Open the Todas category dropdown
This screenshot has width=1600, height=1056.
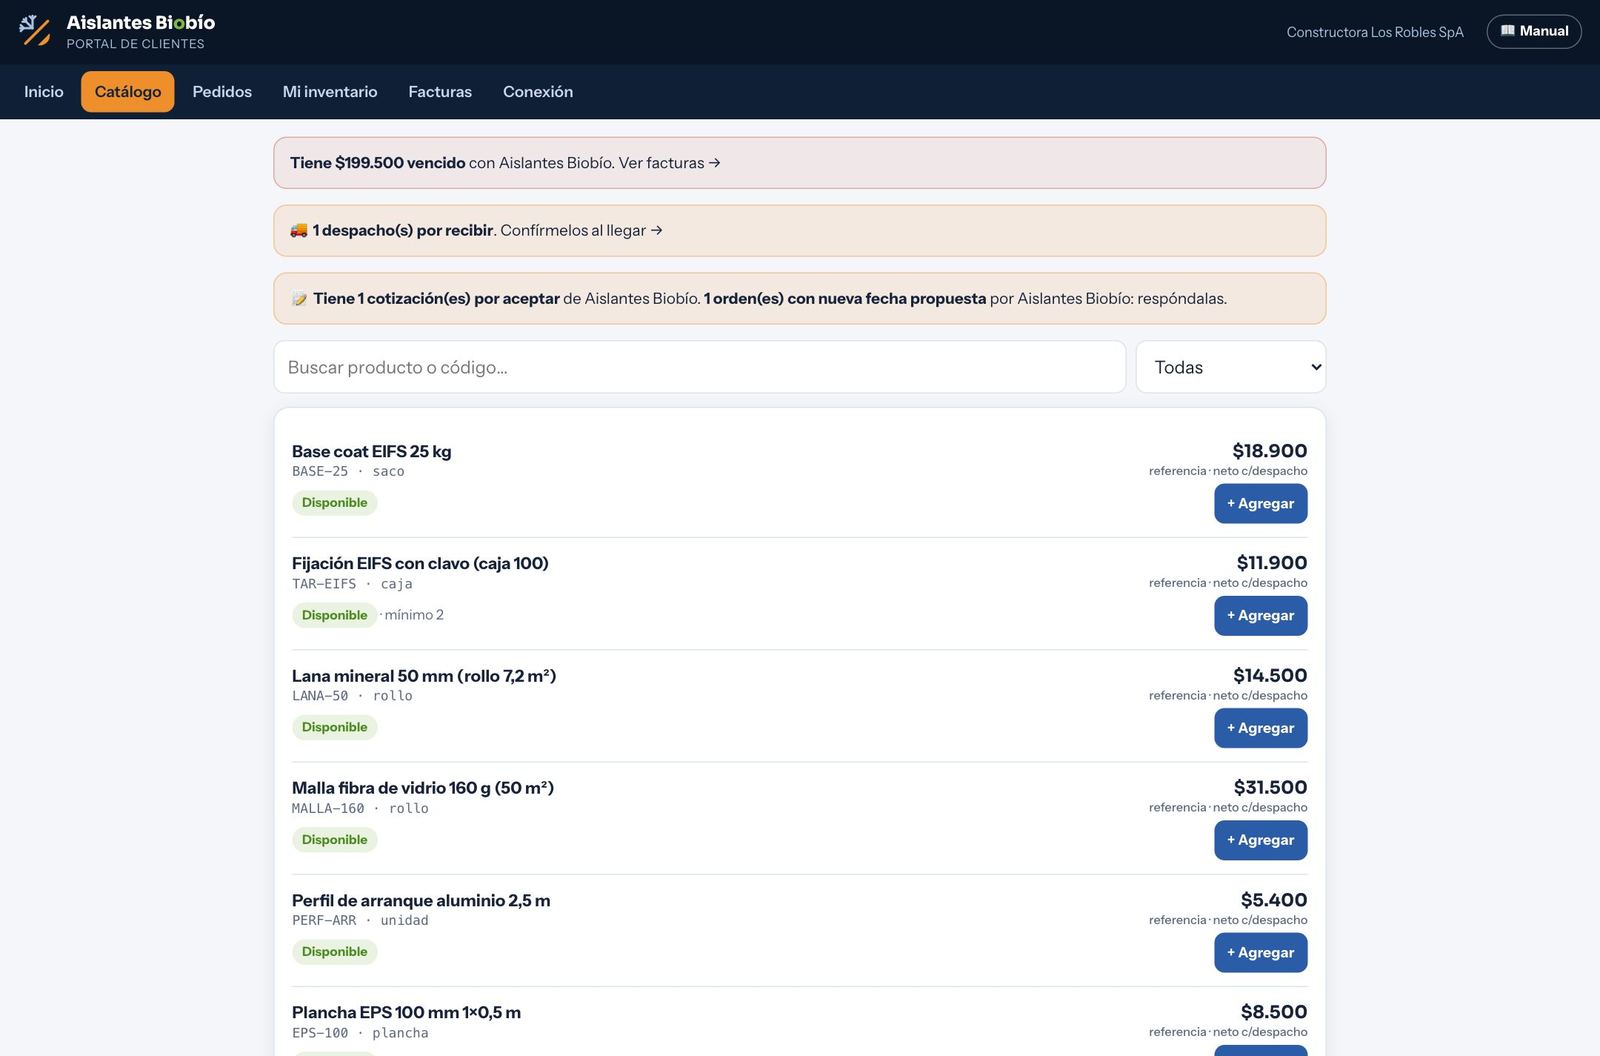click(x=1231, y=367)
